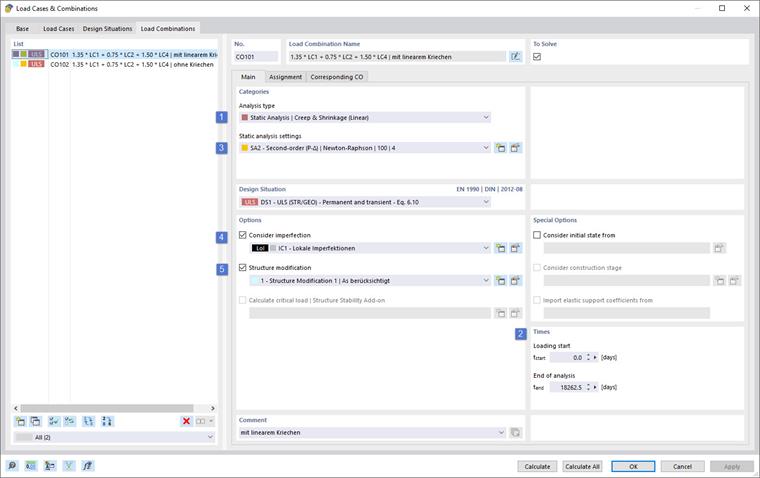Open the Loading start arrow menu

(595, 357)
